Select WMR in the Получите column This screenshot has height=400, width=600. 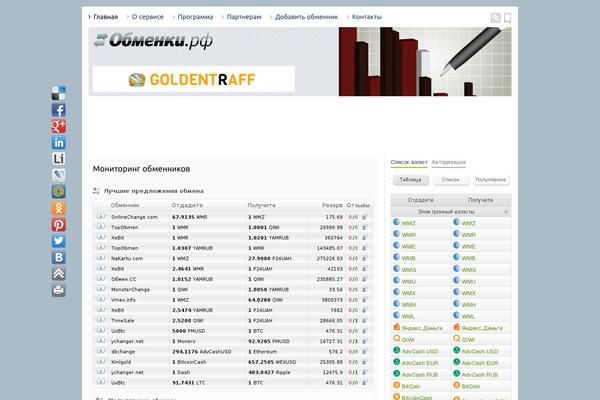coord(468,235)
